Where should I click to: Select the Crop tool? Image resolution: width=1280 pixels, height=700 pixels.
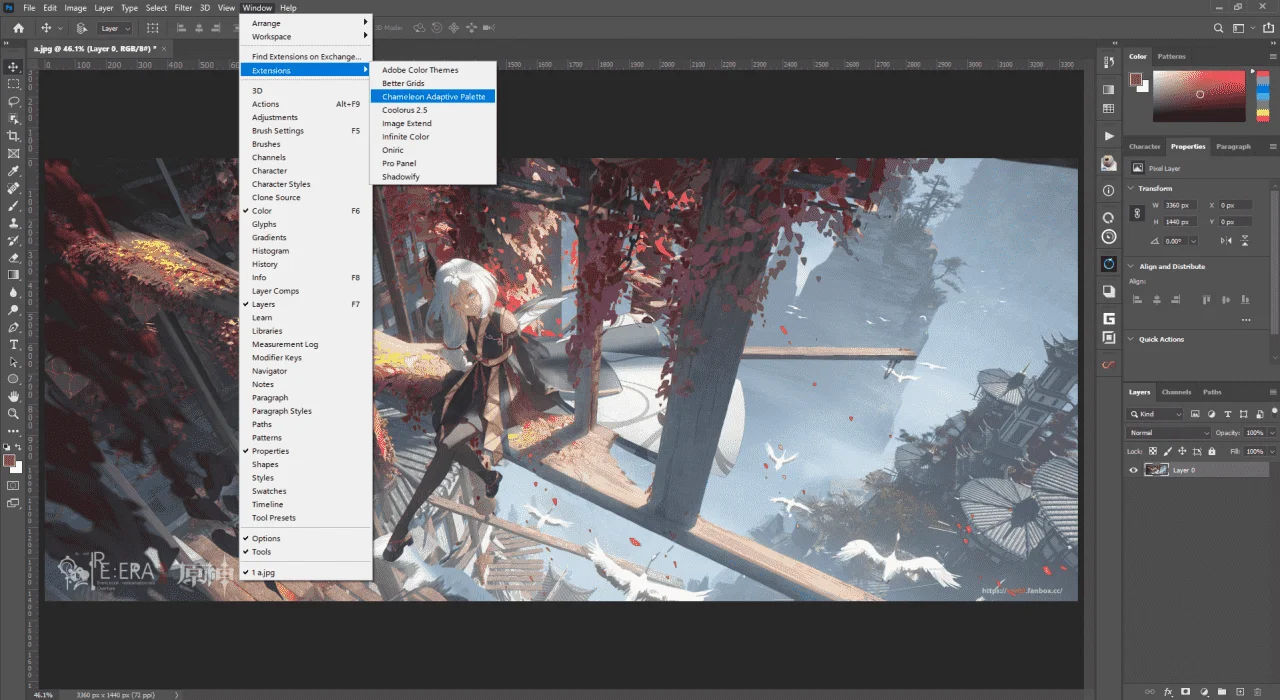(13, 136)
